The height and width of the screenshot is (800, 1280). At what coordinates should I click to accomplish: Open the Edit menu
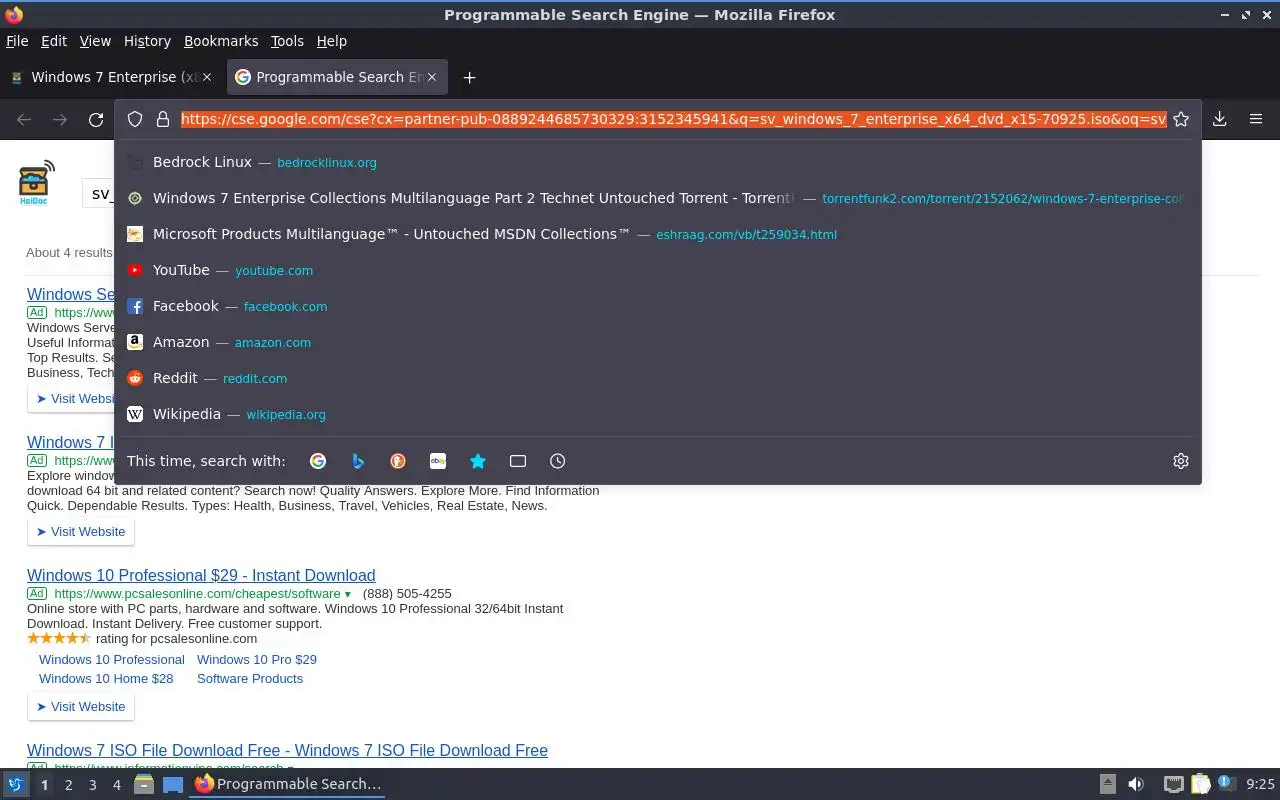pyautogui.click(x=54, y=41)
